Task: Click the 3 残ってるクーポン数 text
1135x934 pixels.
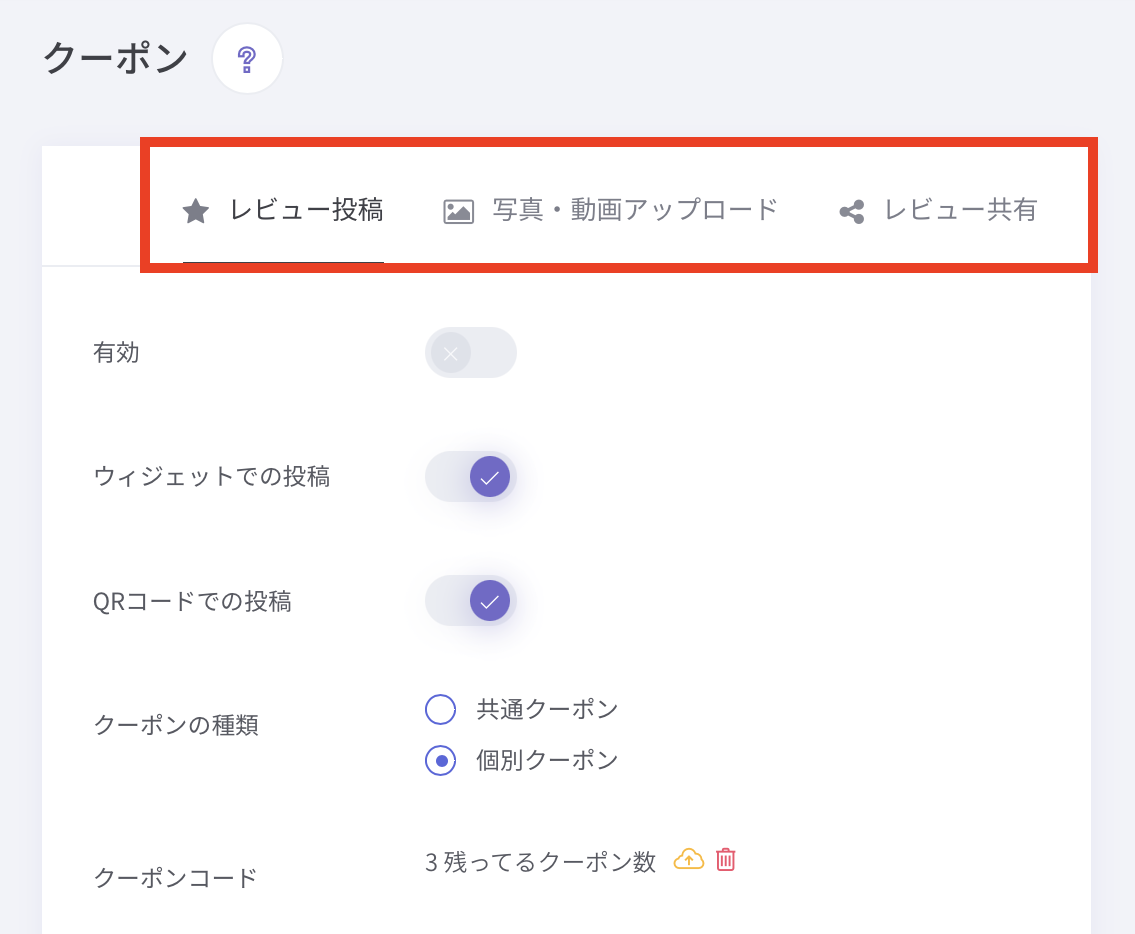Action: (540, 861)
